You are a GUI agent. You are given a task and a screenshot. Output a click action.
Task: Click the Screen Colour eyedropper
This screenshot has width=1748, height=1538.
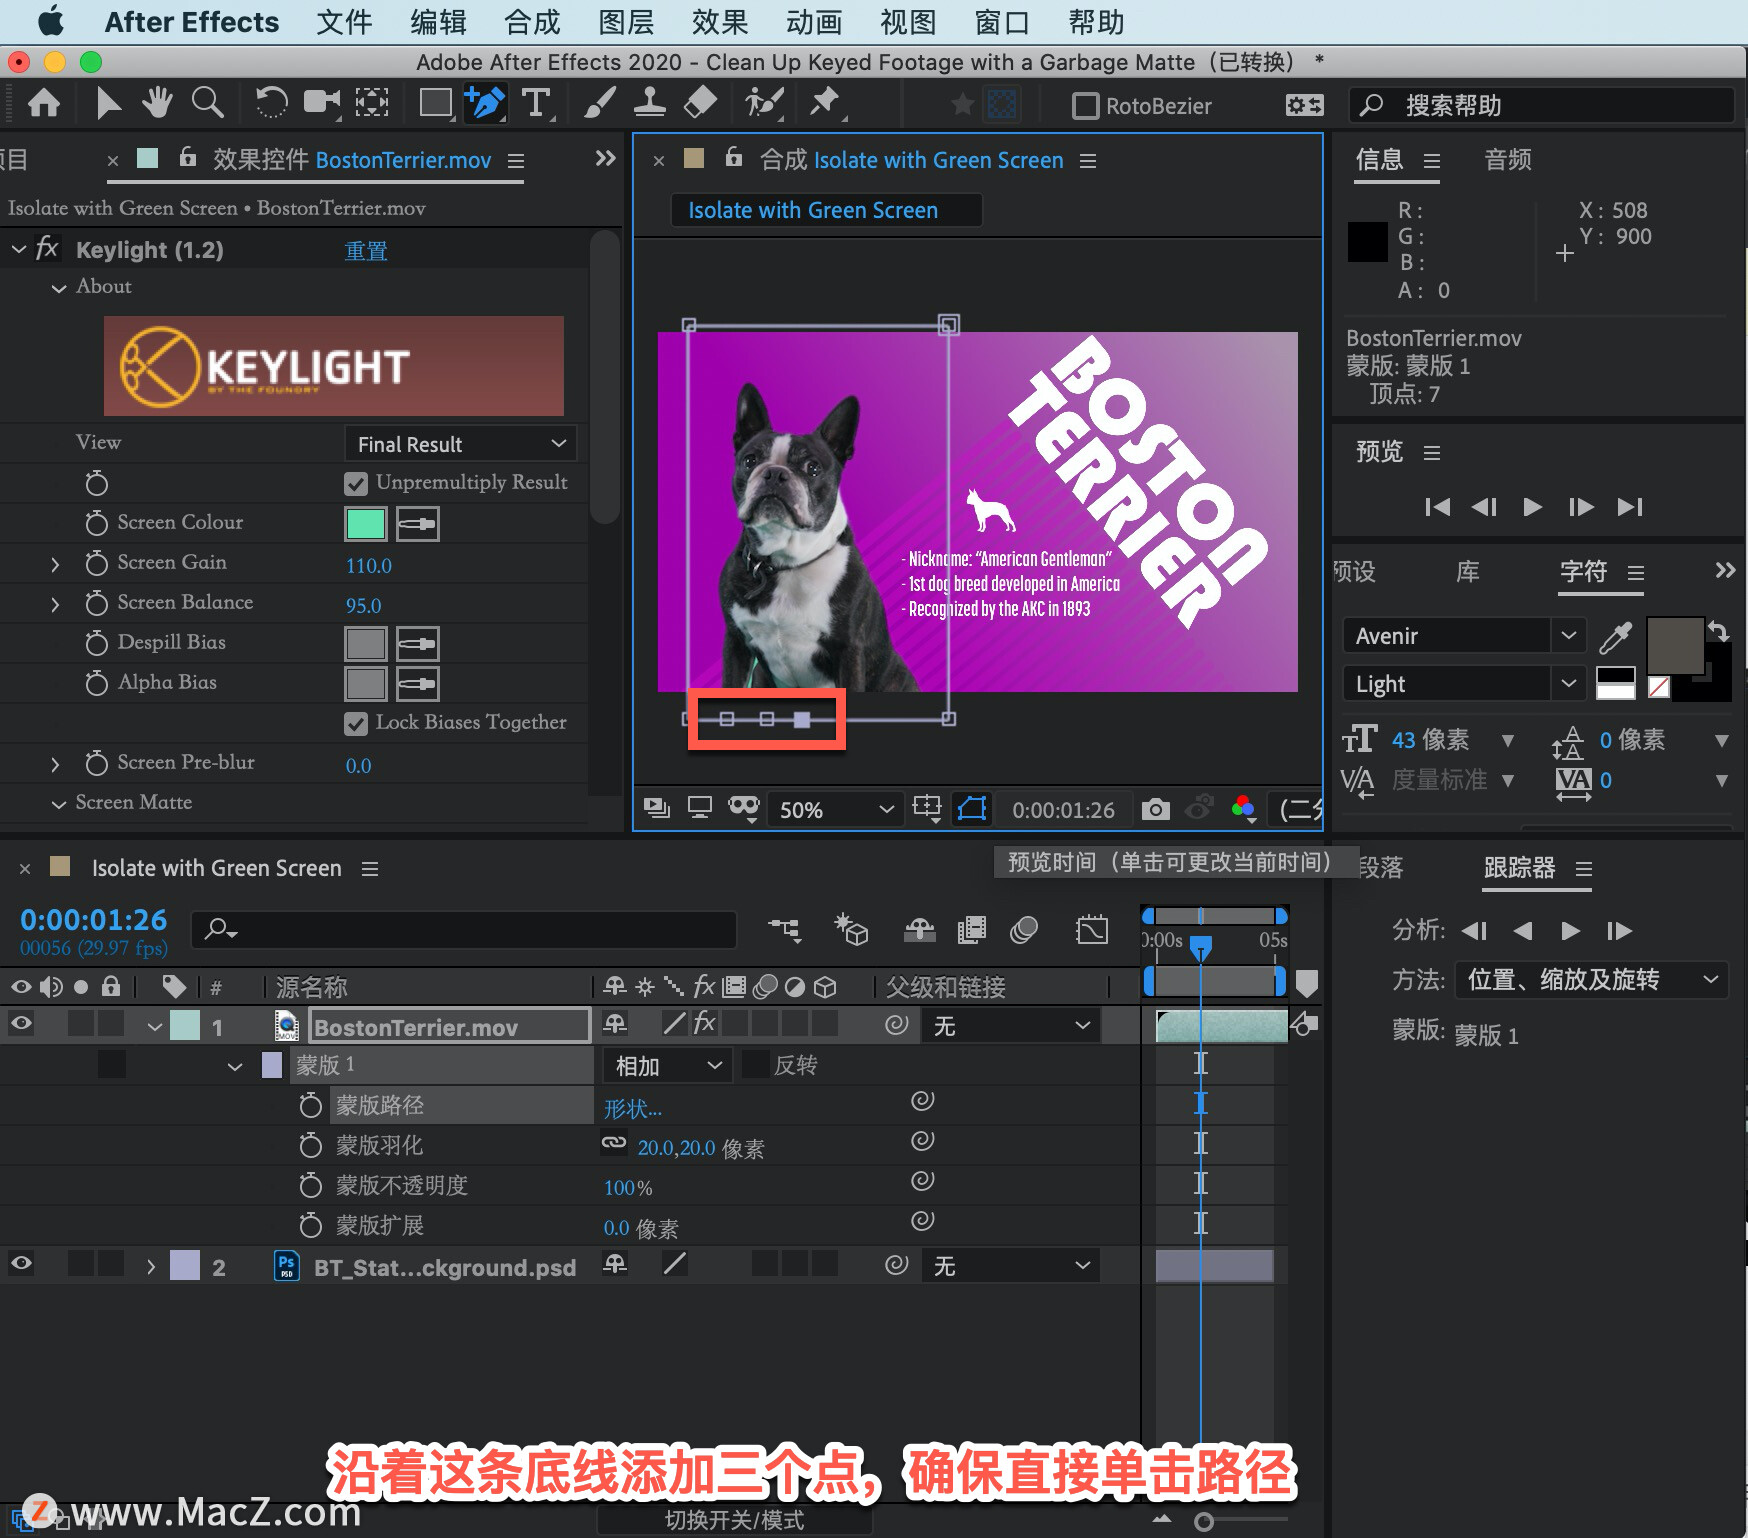tap(418, 524)
